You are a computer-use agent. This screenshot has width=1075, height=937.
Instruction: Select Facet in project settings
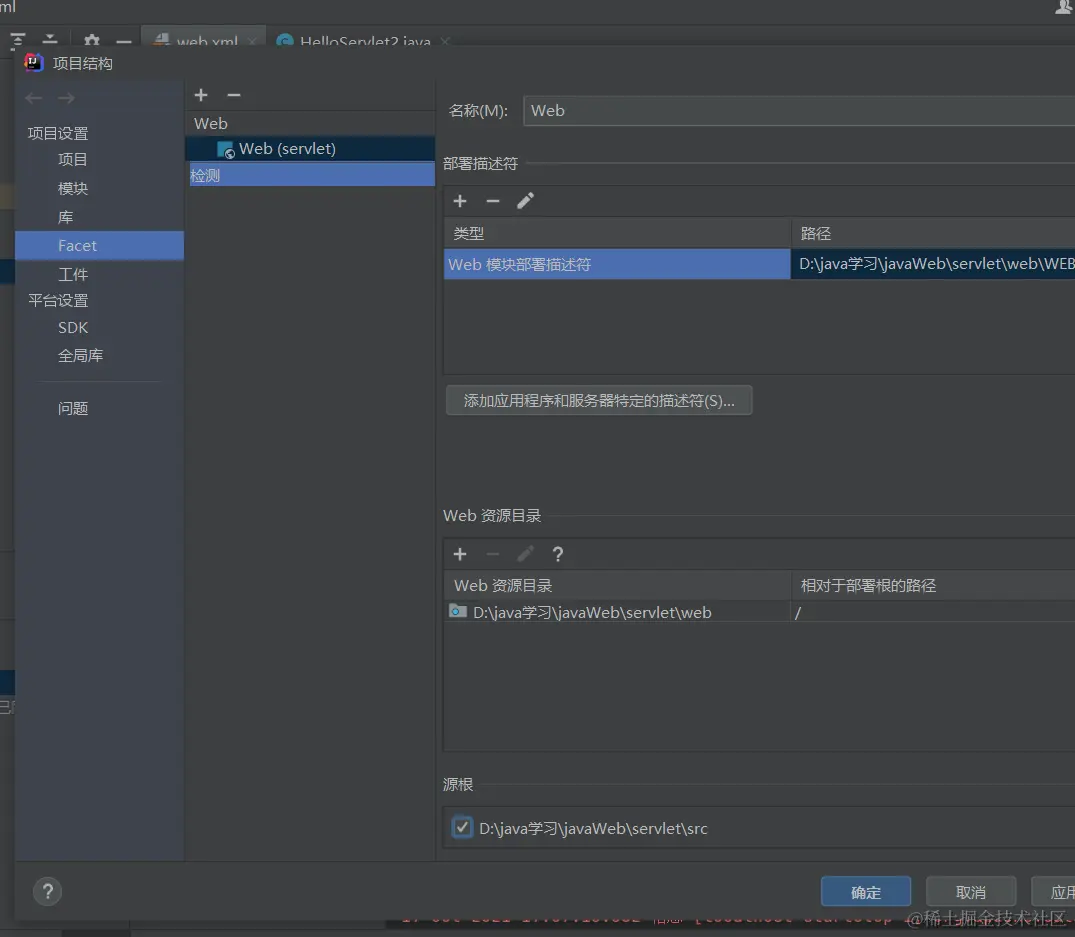coord(99,245)
